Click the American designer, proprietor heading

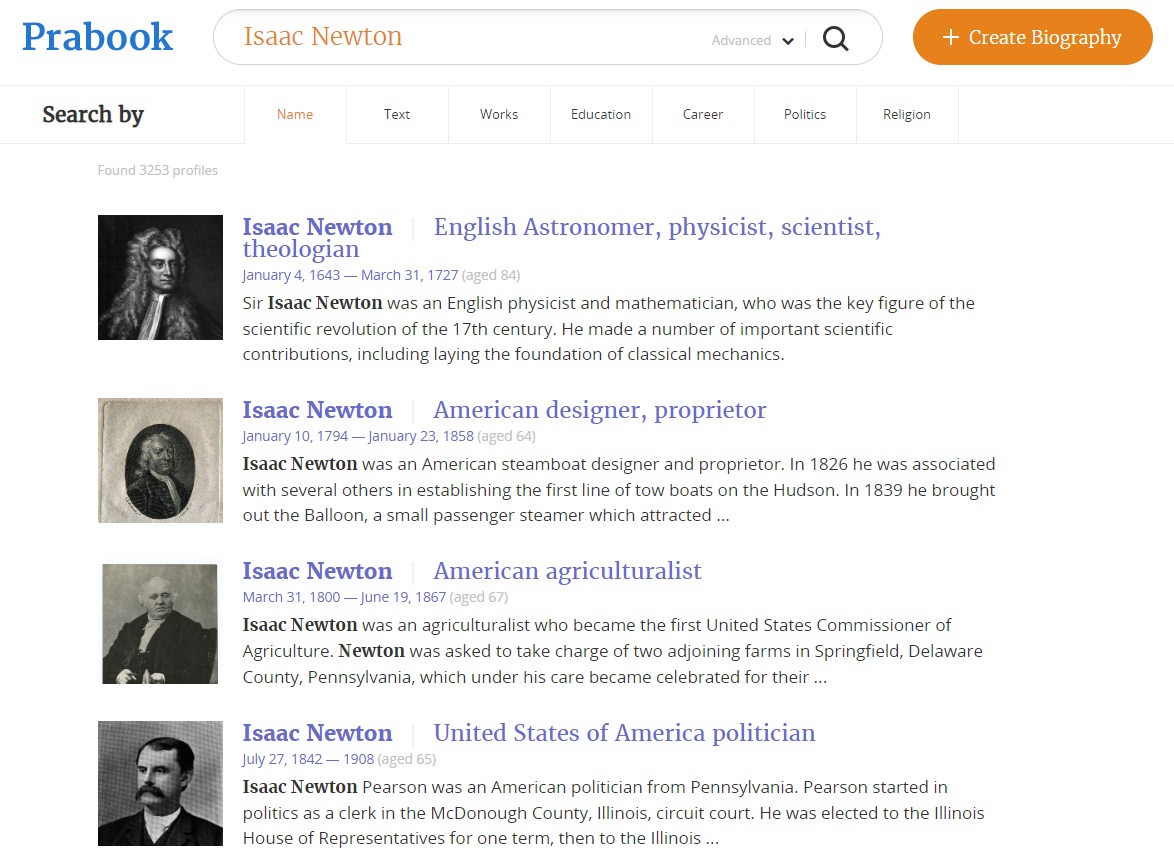click(600, 410)
